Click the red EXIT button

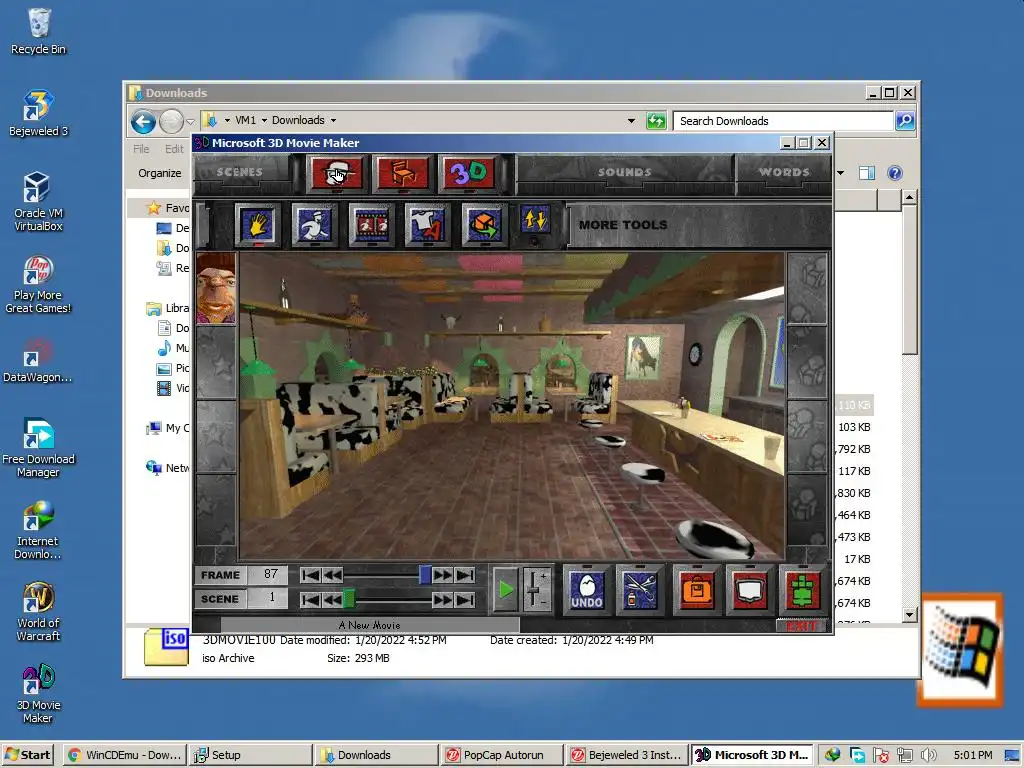[x=802, y=626]
